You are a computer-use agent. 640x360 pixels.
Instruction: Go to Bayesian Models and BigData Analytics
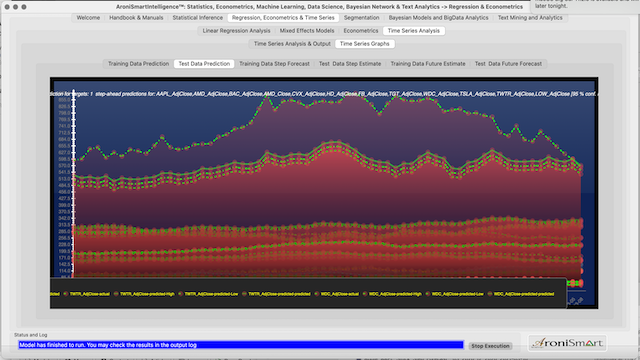click(x=438, y=18)
